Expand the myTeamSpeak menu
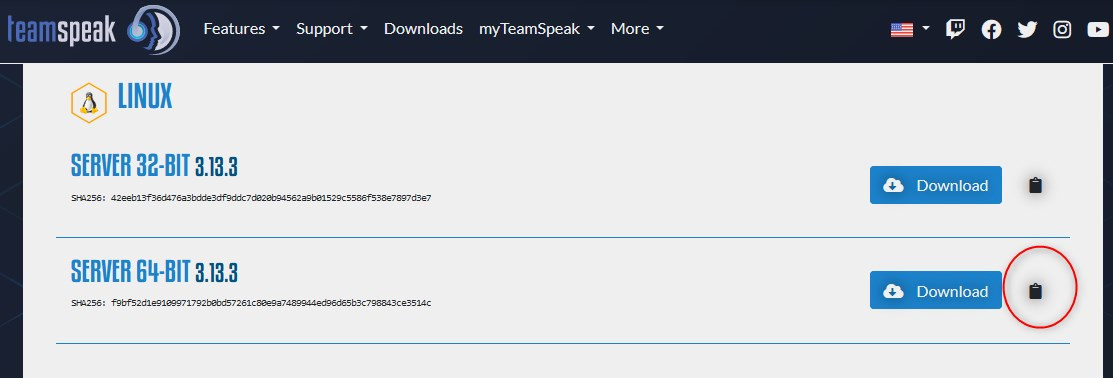The image size is (1113, 378). coord(537,29)
